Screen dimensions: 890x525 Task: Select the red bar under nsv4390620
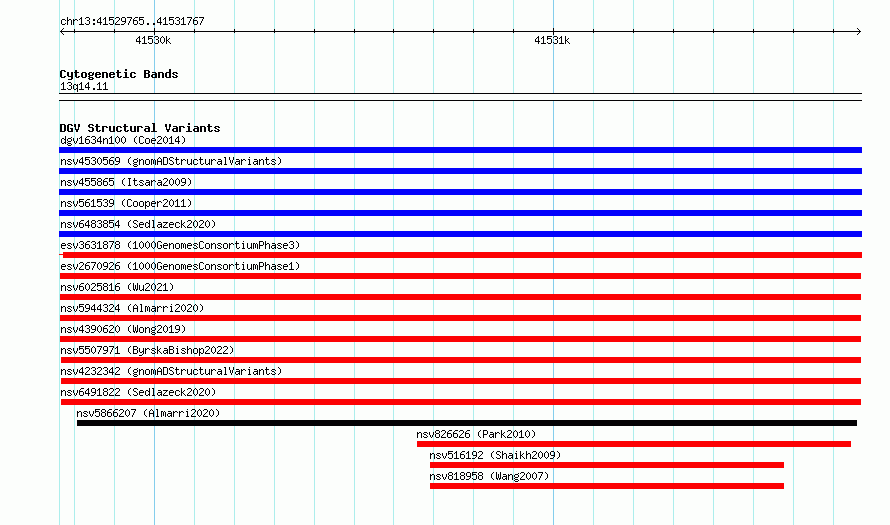(460, 339)
